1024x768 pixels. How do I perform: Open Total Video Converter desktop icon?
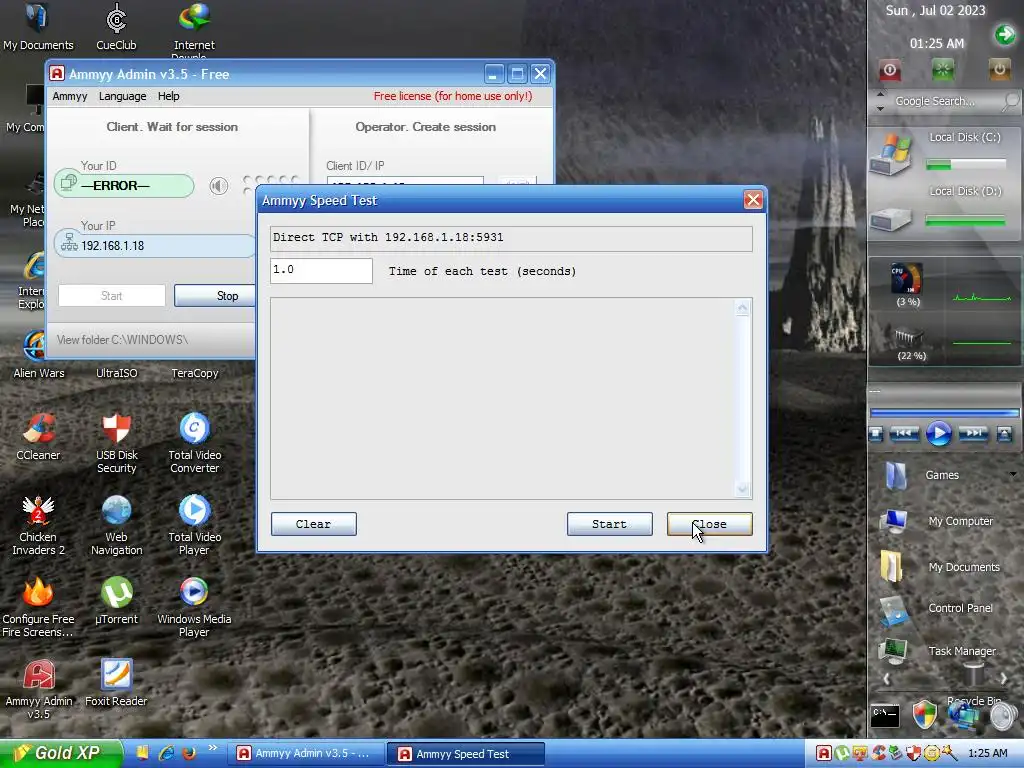pos(195,443)
